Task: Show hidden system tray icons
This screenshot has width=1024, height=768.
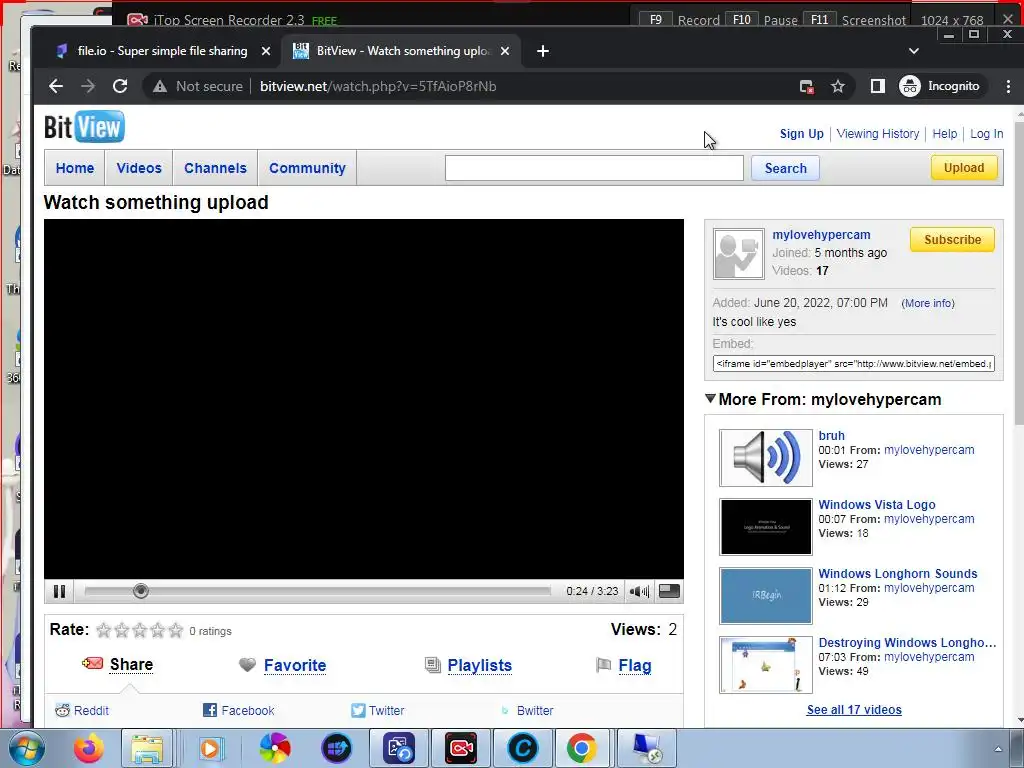Action: [x=997, y=748]
